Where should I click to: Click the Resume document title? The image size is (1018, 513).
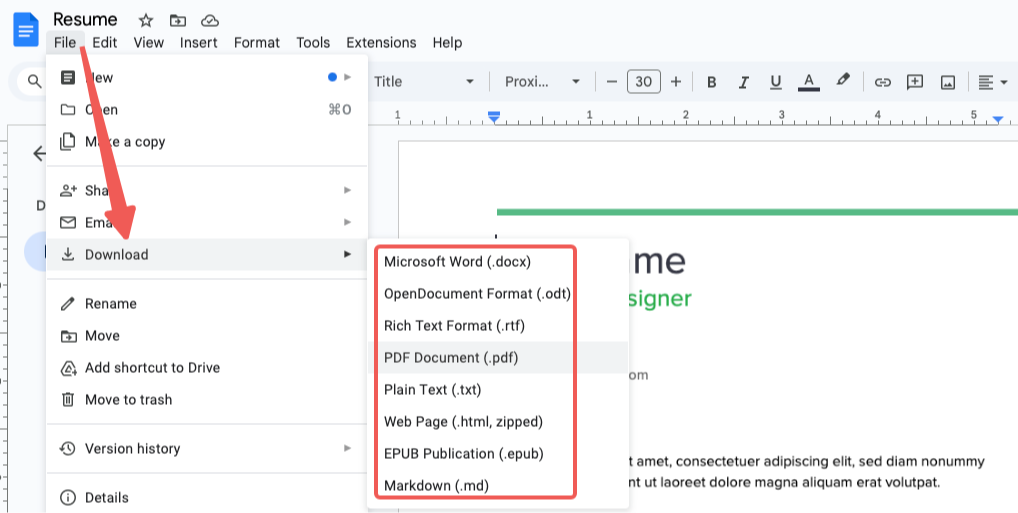pyautogui.click(x=85, y=19)
